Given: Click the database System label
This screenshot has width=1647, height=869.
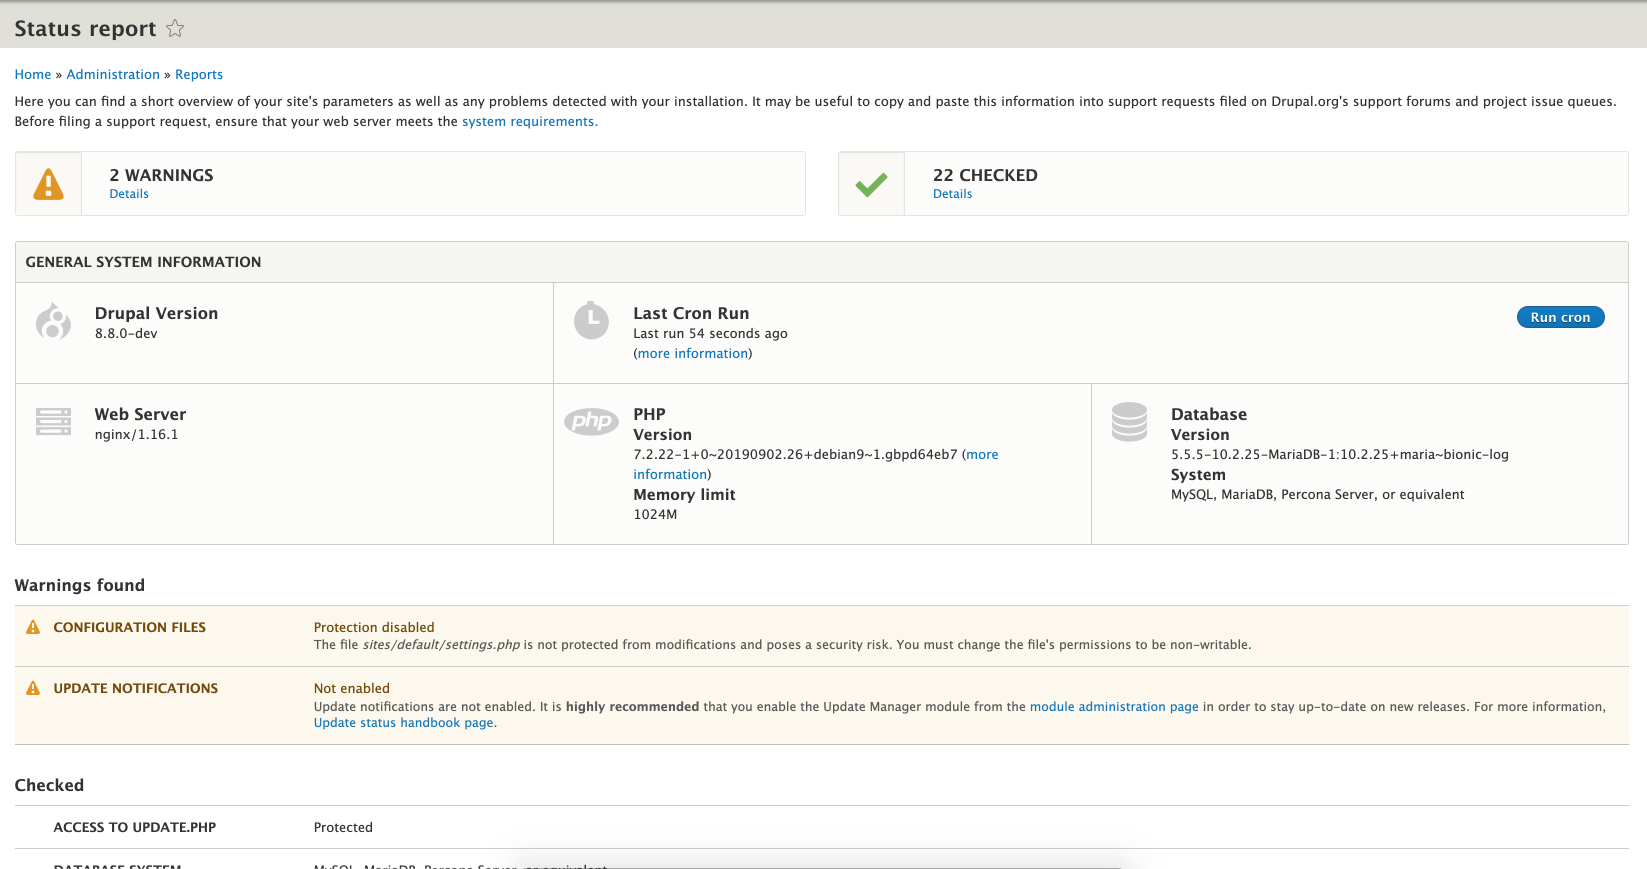Looking at the screenshot, I should click(x=1198, y=474).
